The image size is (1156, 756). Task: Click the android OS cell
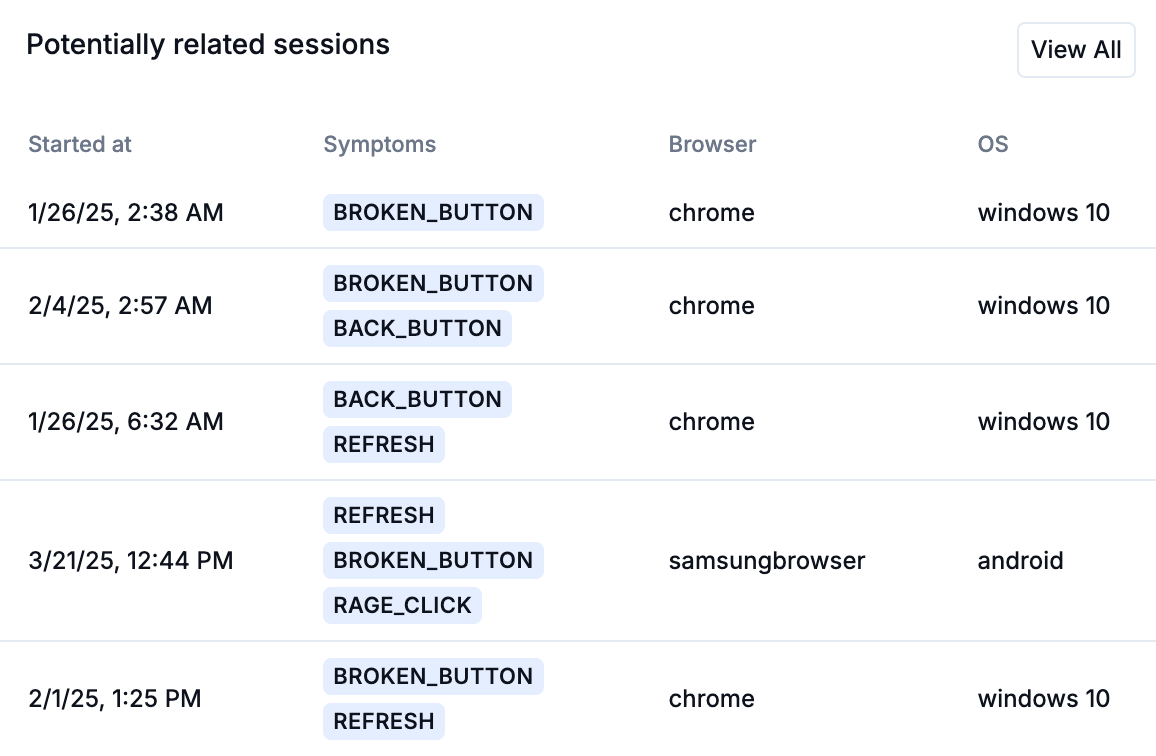tap(1020, 561)
